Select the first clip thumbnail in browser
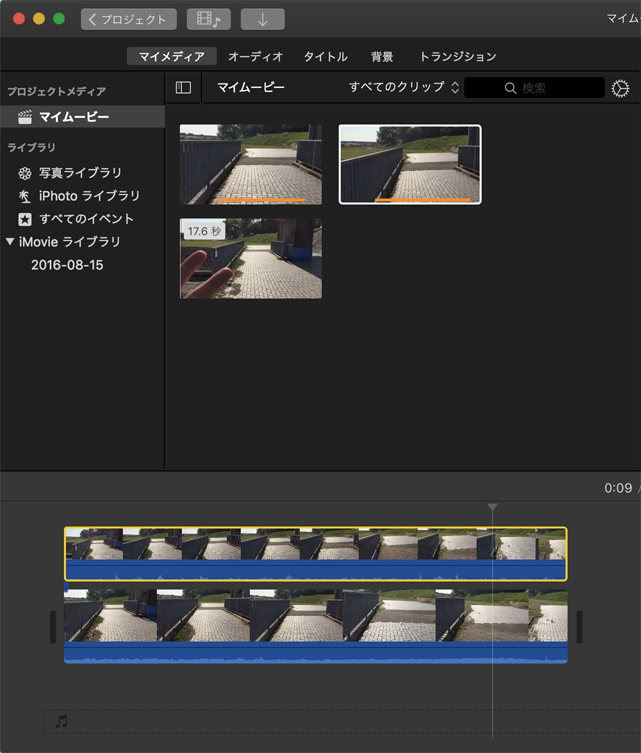Screen dimensions: 641x753 (x=251, y=164)
